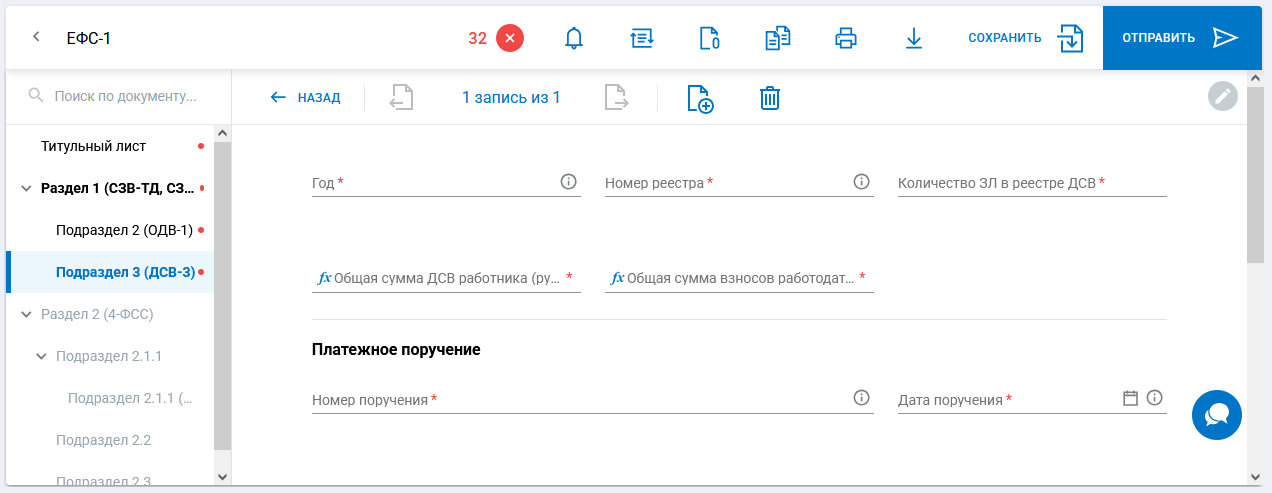Image resolution: width=1272 pixels, height=493 pixels.
Task: Collapse the Подраздел 2.1.1 node
Action: 41,356
